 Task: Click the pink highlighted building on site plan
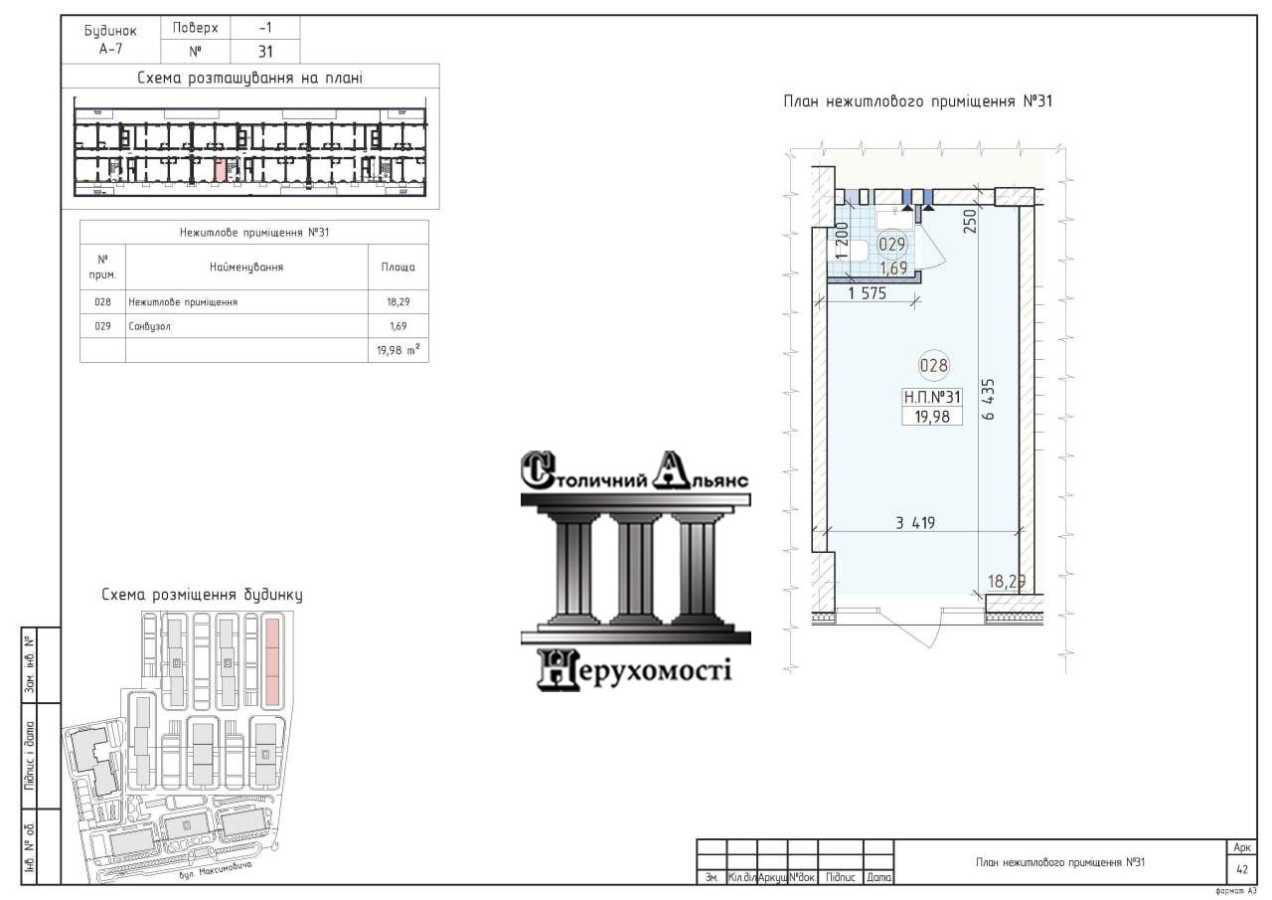tap(273, 660)
